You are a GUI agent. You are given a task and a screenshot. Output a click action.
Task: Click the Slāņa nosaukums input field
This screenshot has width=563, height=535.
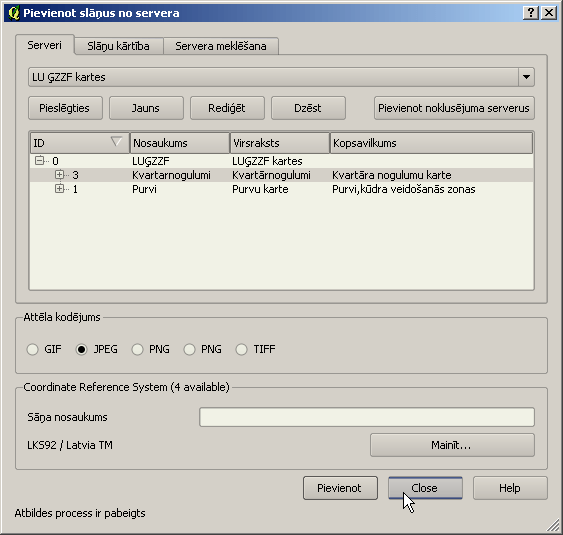[367, 417]
